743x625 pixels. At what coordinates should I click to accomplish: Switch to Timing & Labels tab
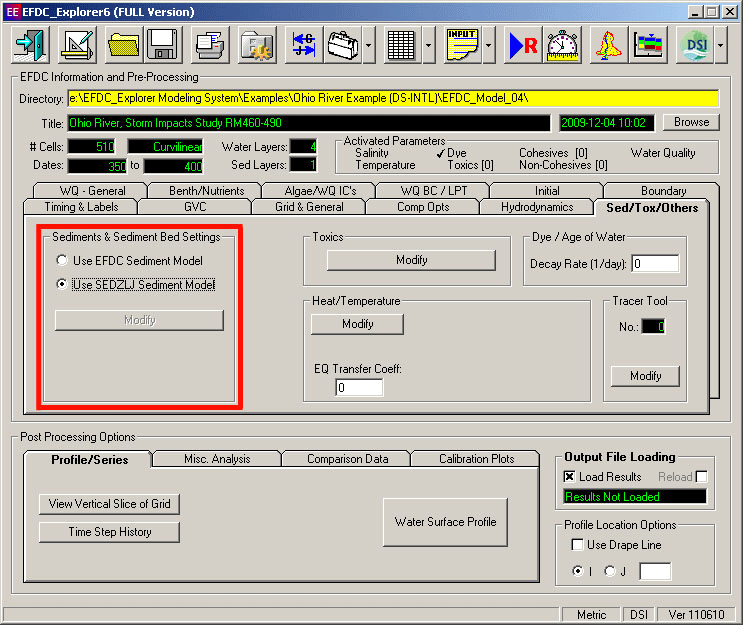coord(81,207)
